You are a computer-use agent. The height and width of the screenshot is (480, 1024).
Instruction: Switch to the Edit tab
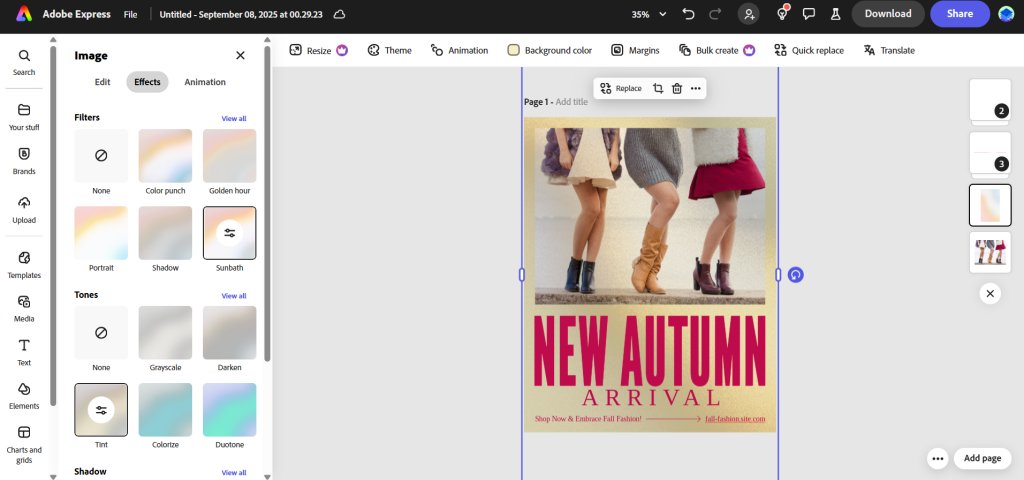pos(103,82)
